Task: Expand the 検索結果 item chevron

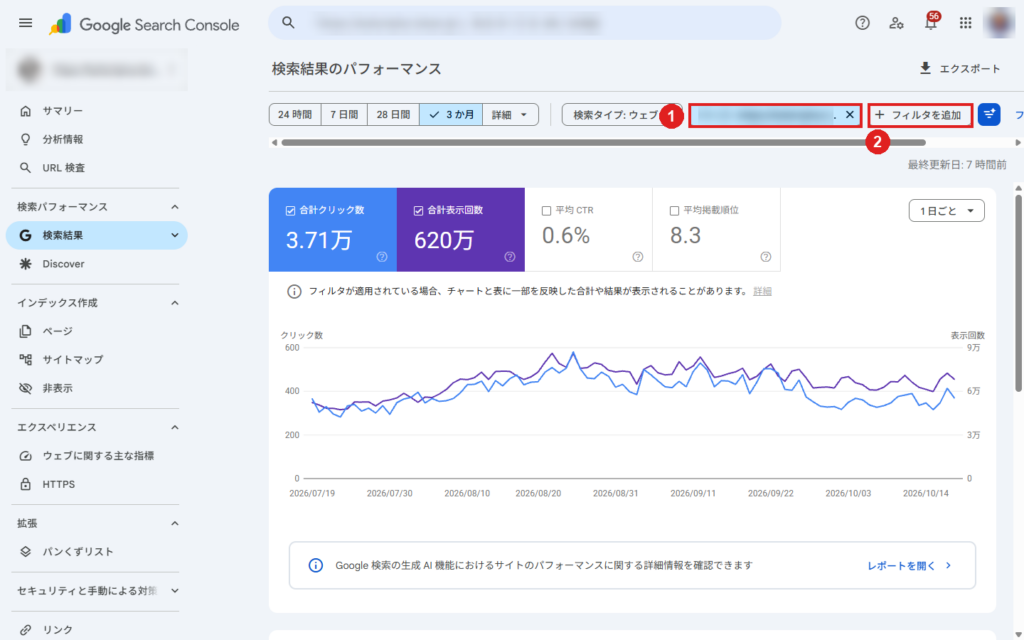Action: pyautogui.click(x=174, y=235)
